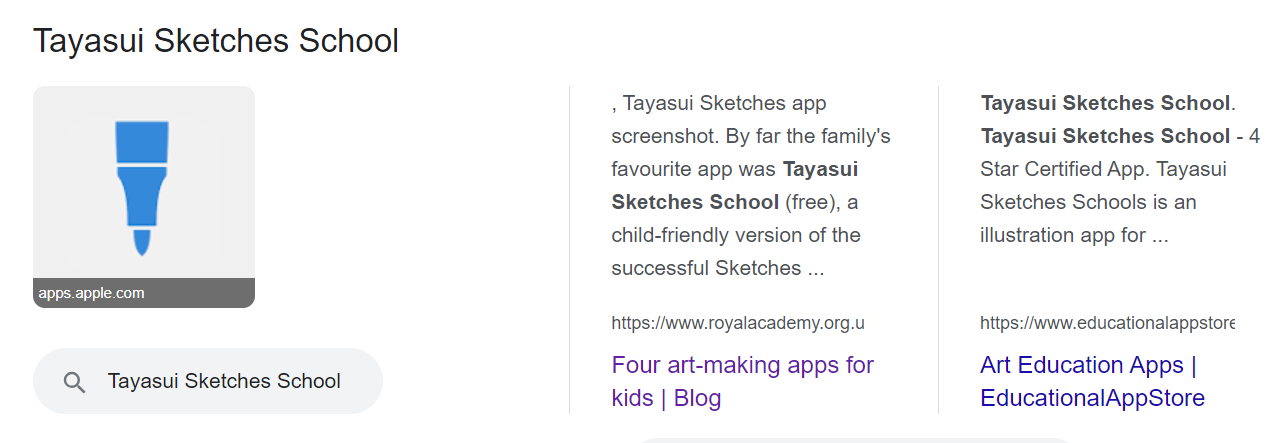
Task: Click bold 'Sketches School' in first snippet
Action: 695,202
